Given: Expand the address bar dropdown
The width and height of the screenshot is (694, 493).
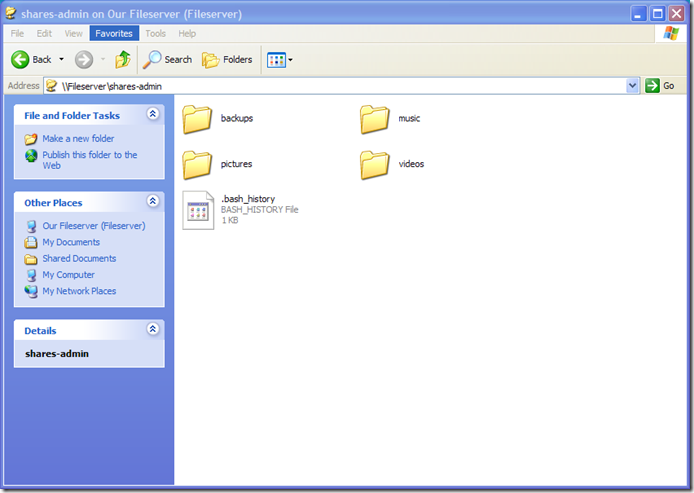Looking at the screenshot, I should pos(632,85).
